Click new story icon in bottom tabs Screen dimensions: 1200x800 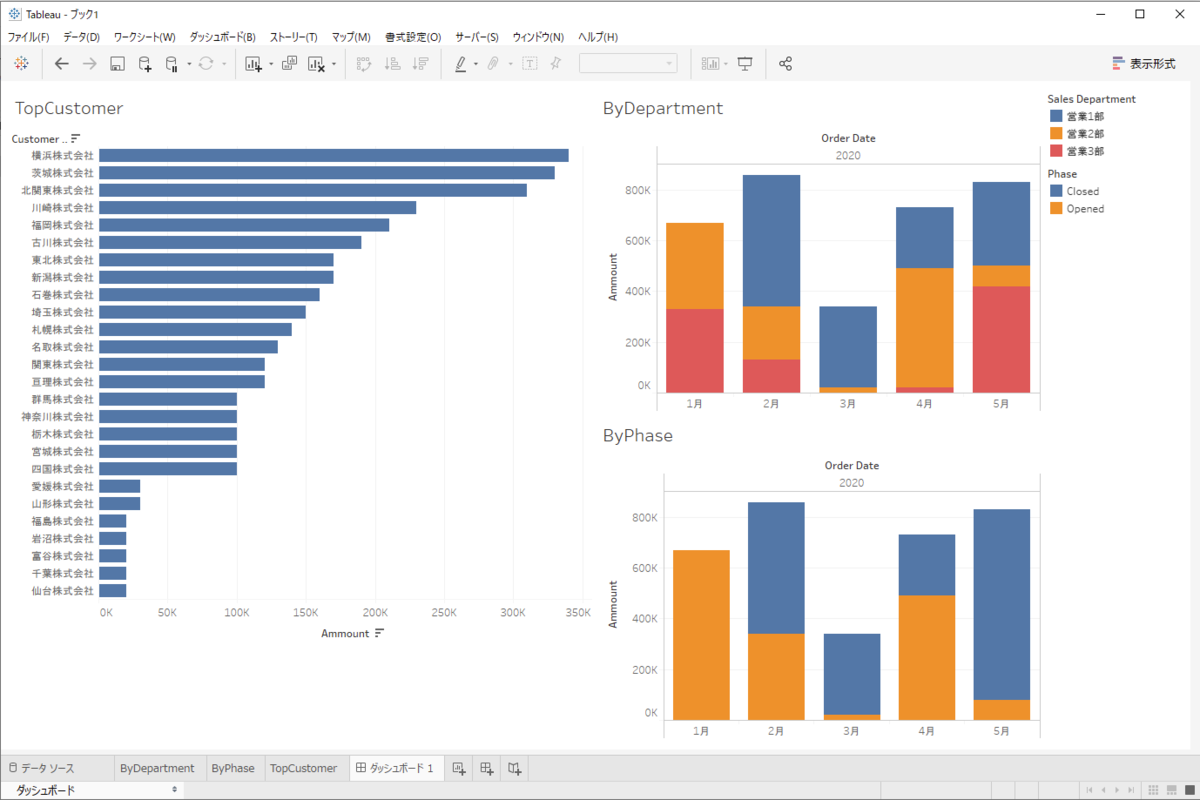(514, 768)
